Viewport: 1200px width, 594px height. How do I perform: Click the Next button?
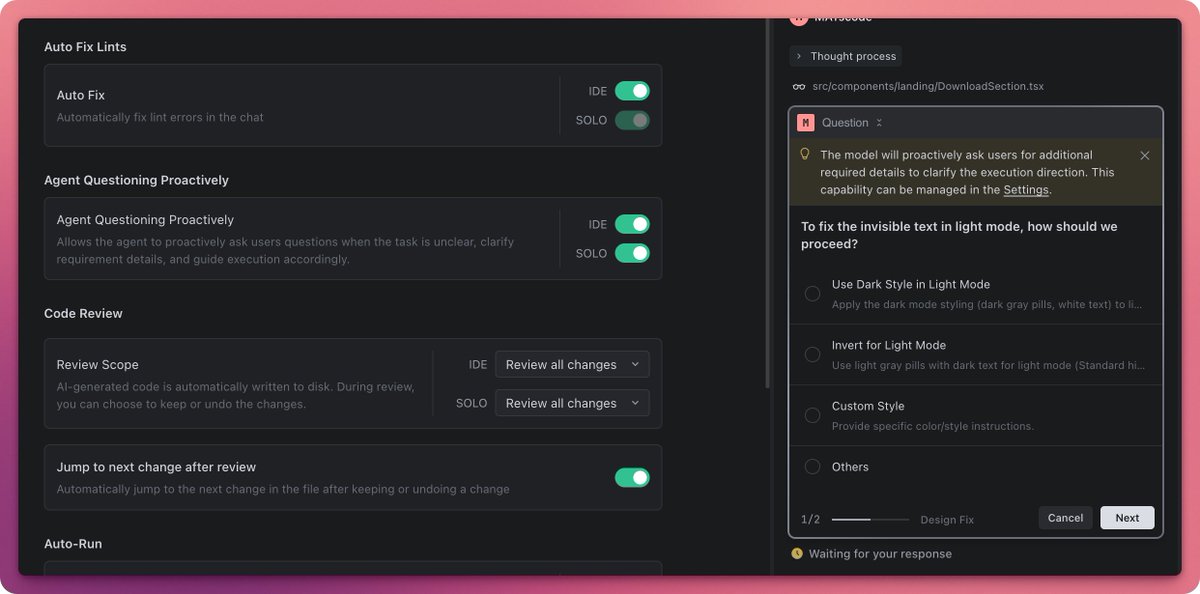coord(1127,518)
